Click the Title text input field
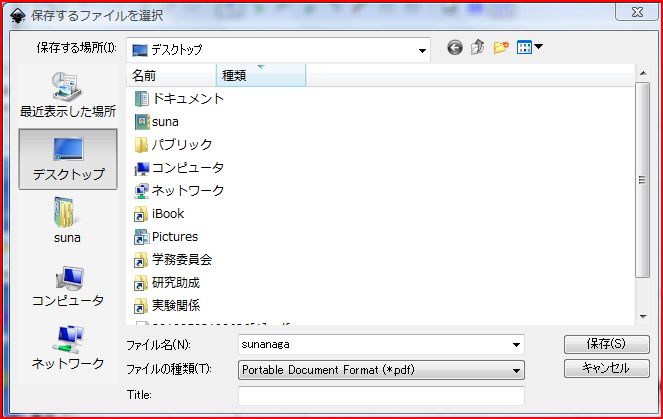663x419 pixels. pyautogui.click(x=381, y=396)
